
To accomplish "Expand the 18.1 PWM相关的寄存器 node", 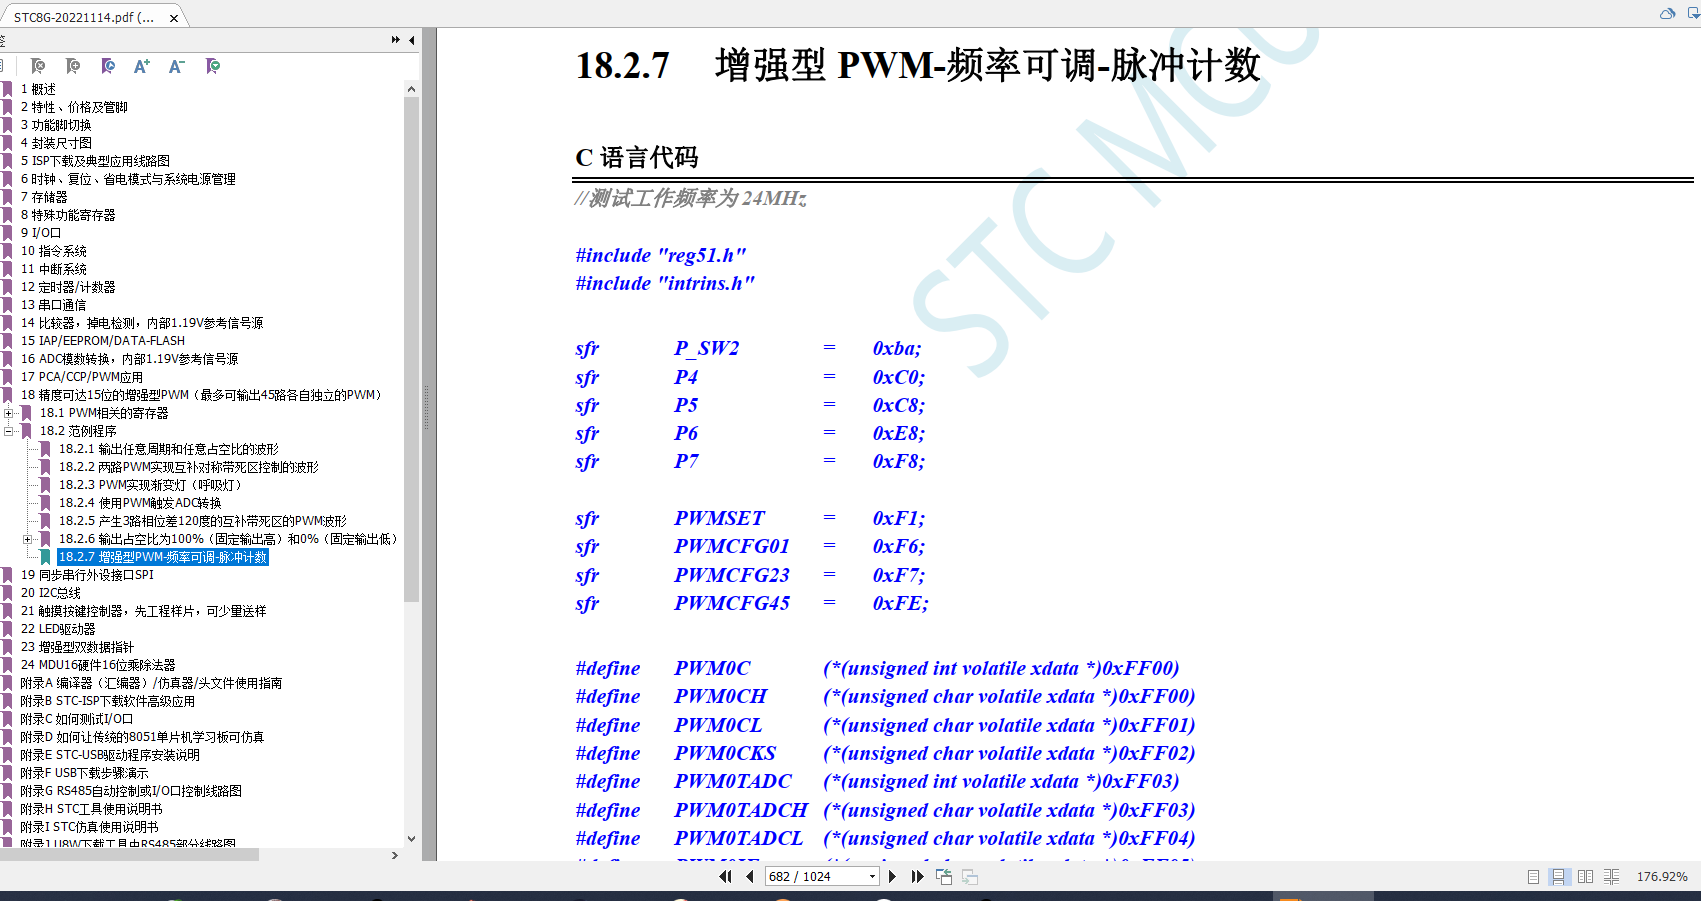I will click(9, 413).
